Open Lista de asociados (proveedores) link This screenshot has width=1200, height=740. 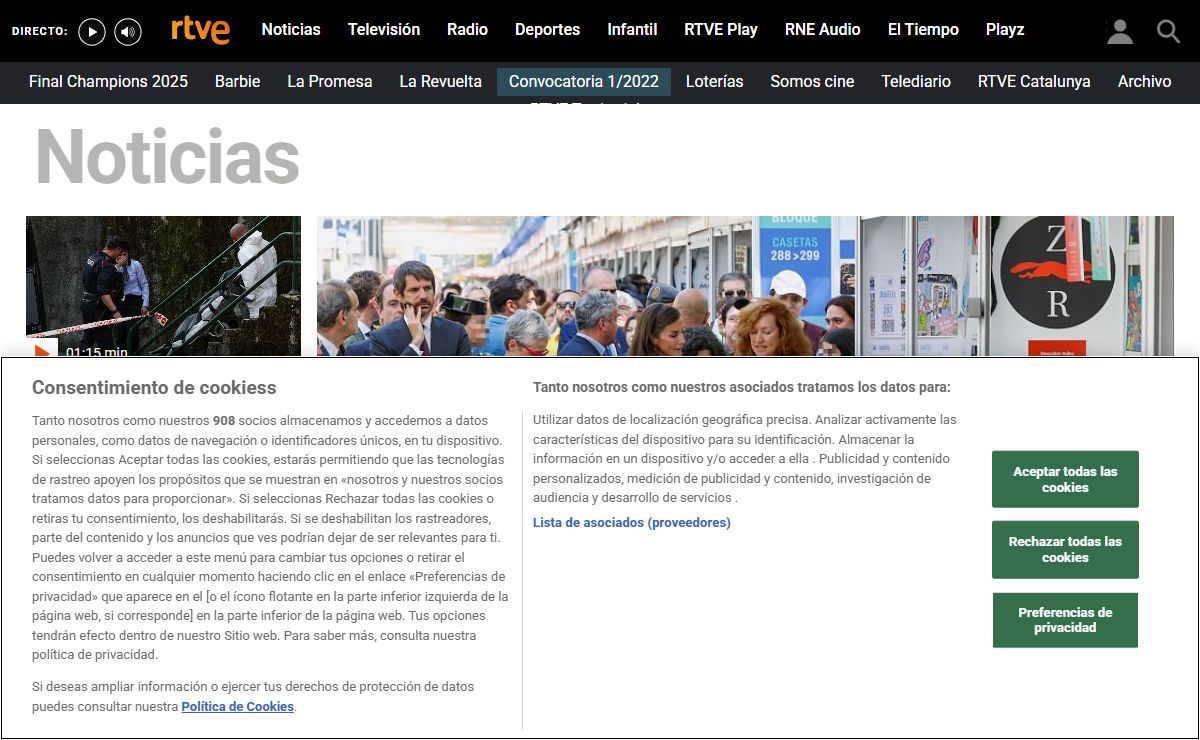[x=632, y=523]
